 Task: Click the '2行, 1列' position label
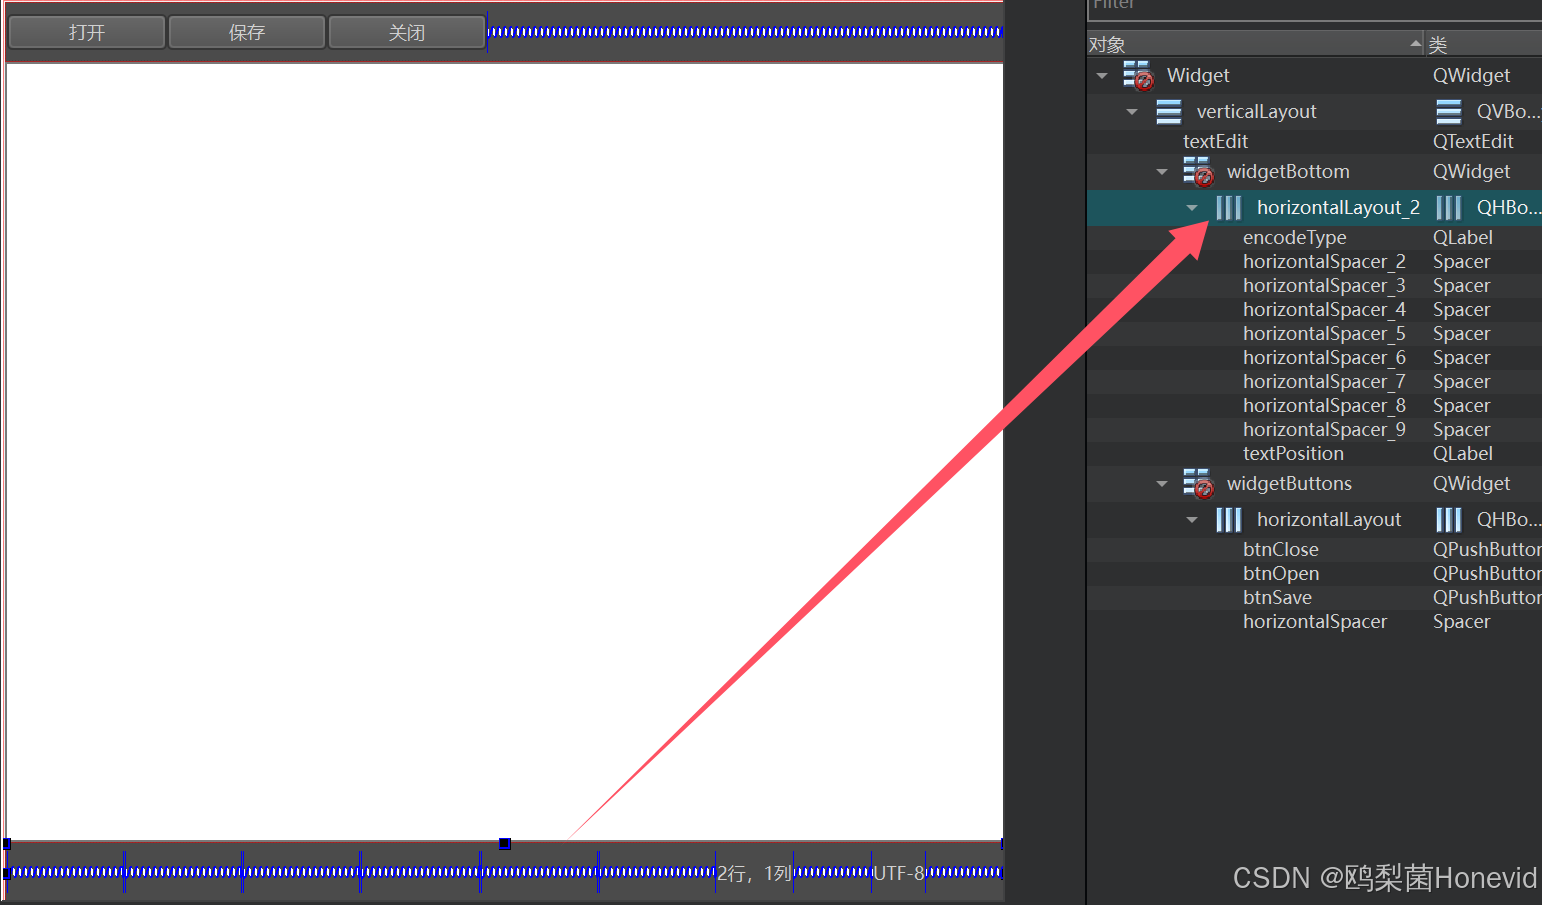(754, 874)
